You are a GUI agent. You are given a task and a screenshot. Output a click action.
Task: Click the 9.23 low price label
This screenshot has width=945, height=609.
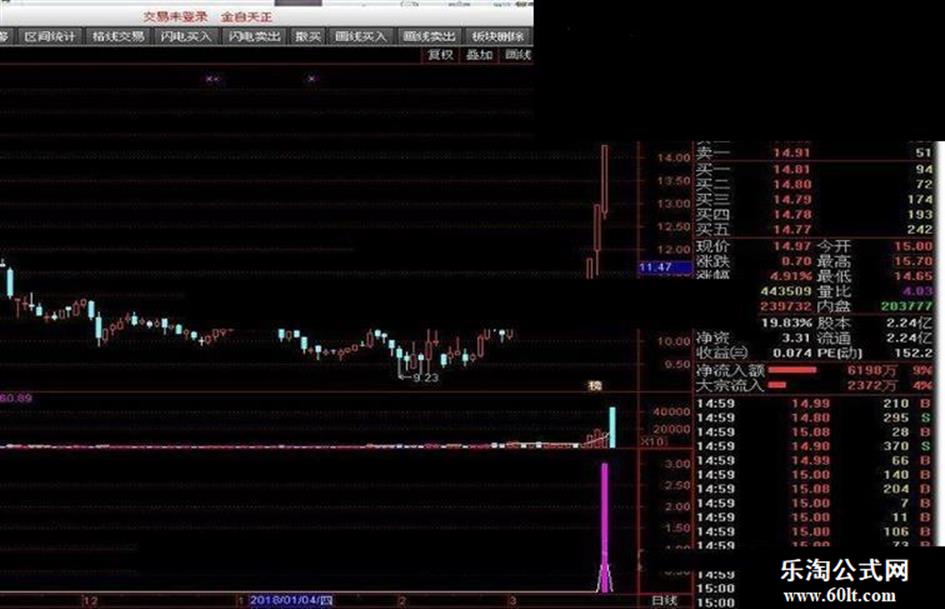[x=425, y=377]
